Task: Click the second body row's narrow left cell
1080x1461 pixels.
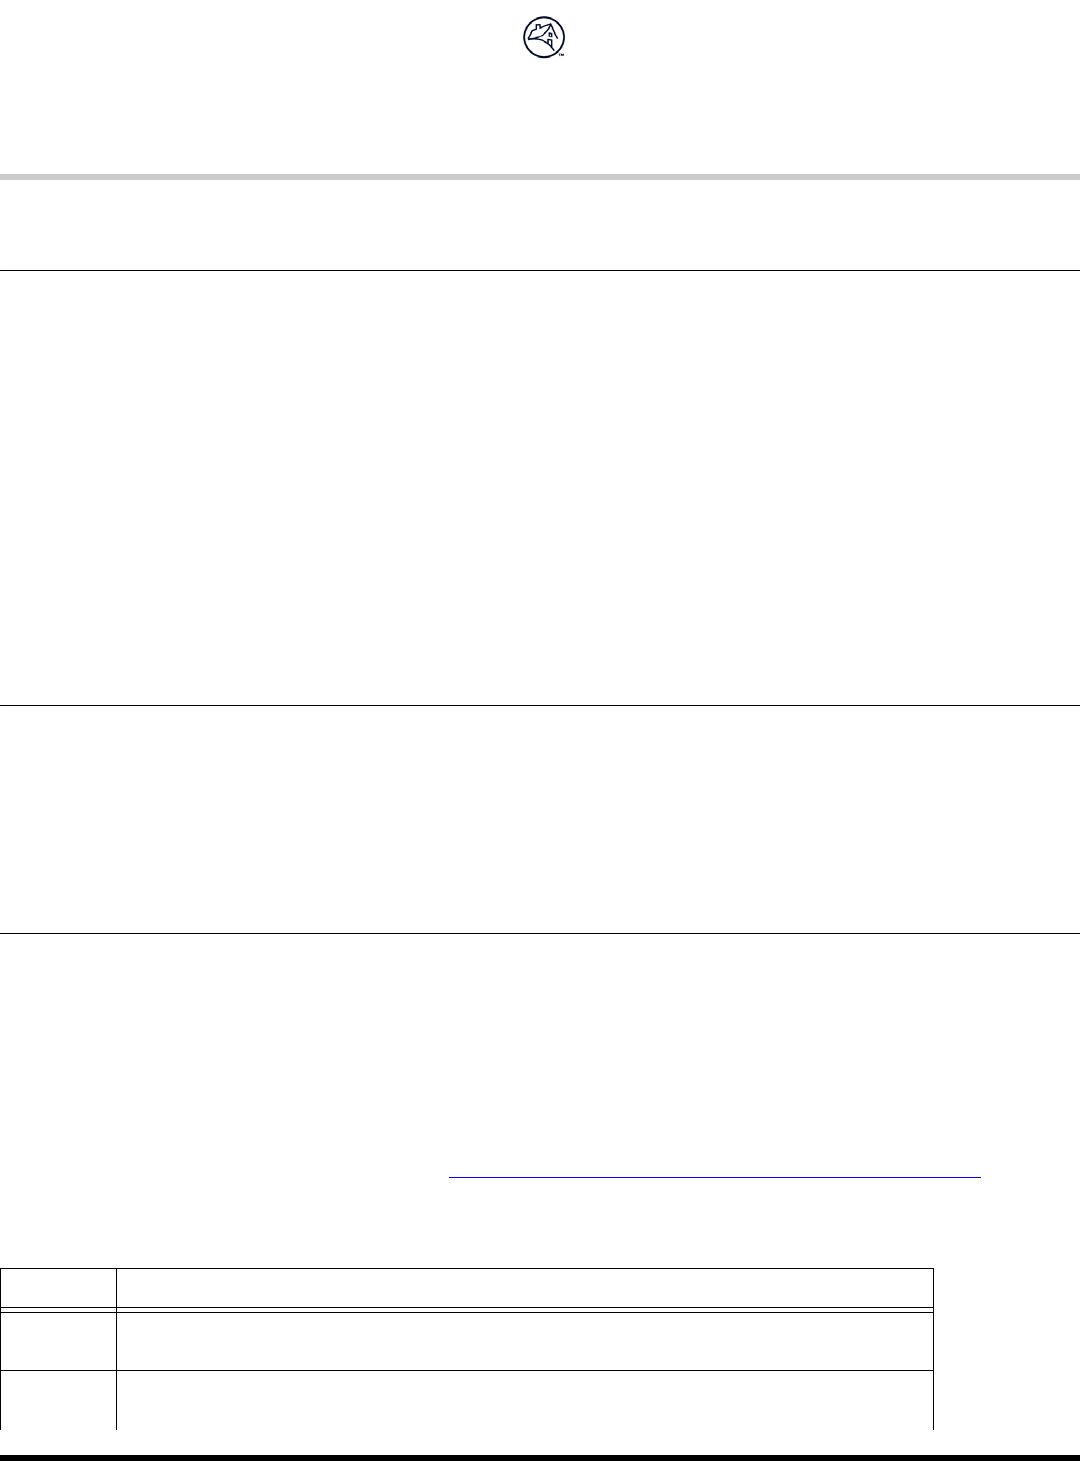Action: (58, 1399)
